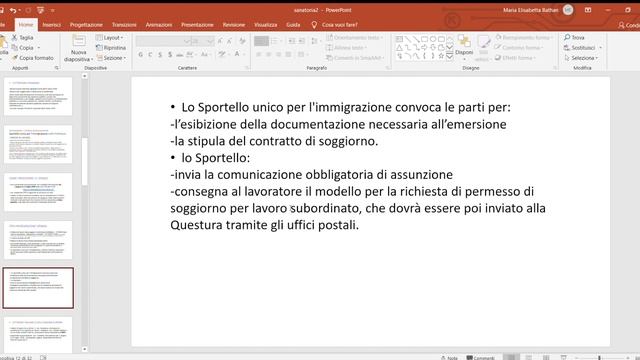Screen dimensions: 640x360
Task: Clear all text formatting
Action: [242, 41]
